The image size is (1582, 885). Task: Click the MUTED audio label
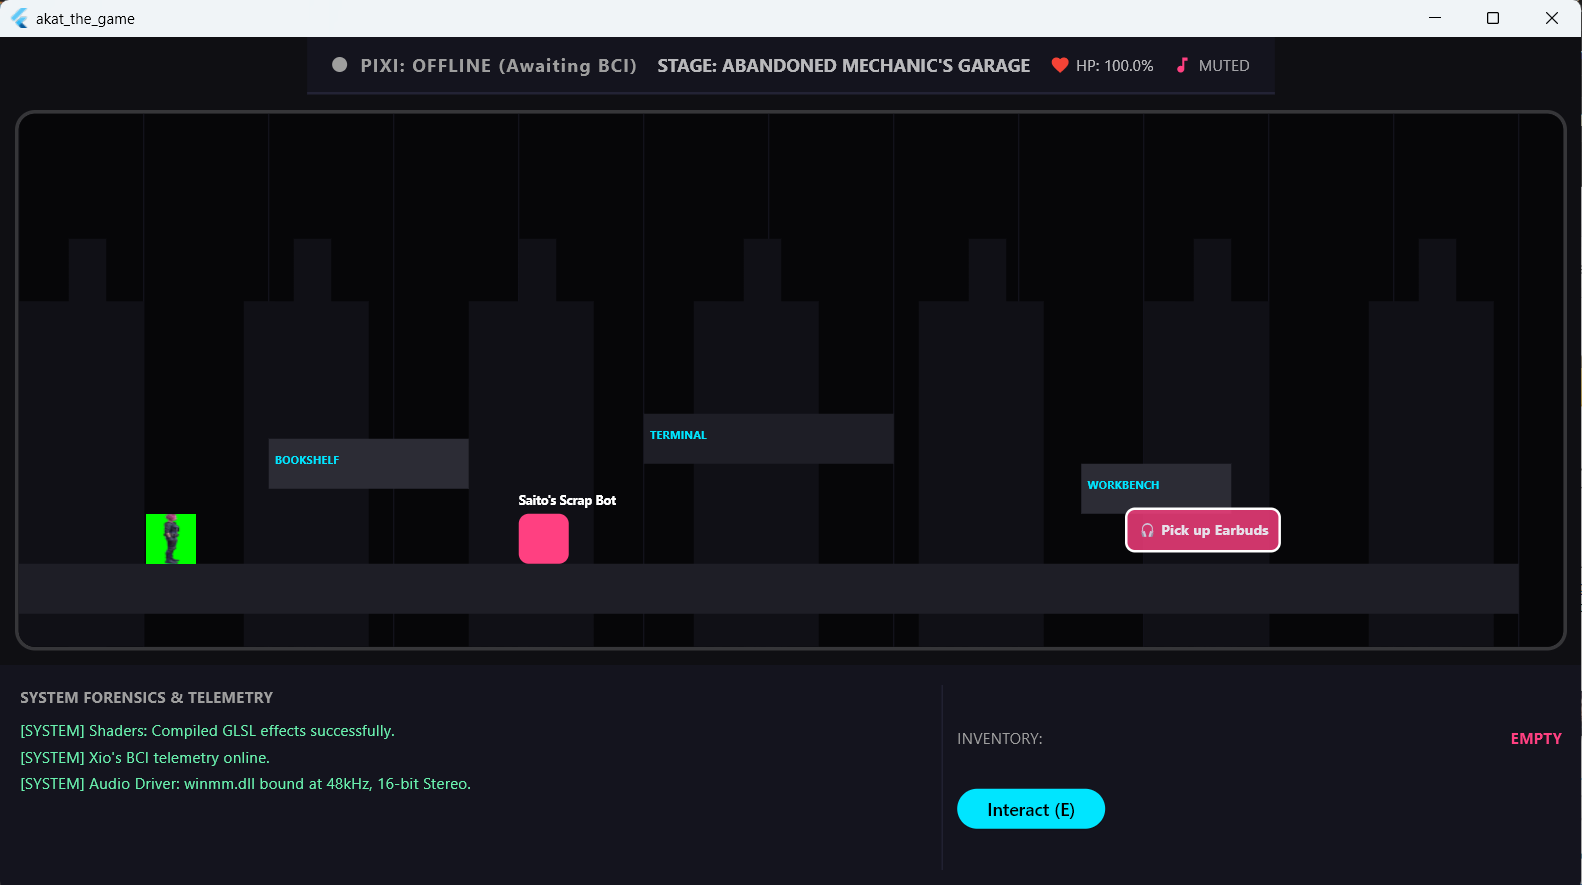[1224, 66]
